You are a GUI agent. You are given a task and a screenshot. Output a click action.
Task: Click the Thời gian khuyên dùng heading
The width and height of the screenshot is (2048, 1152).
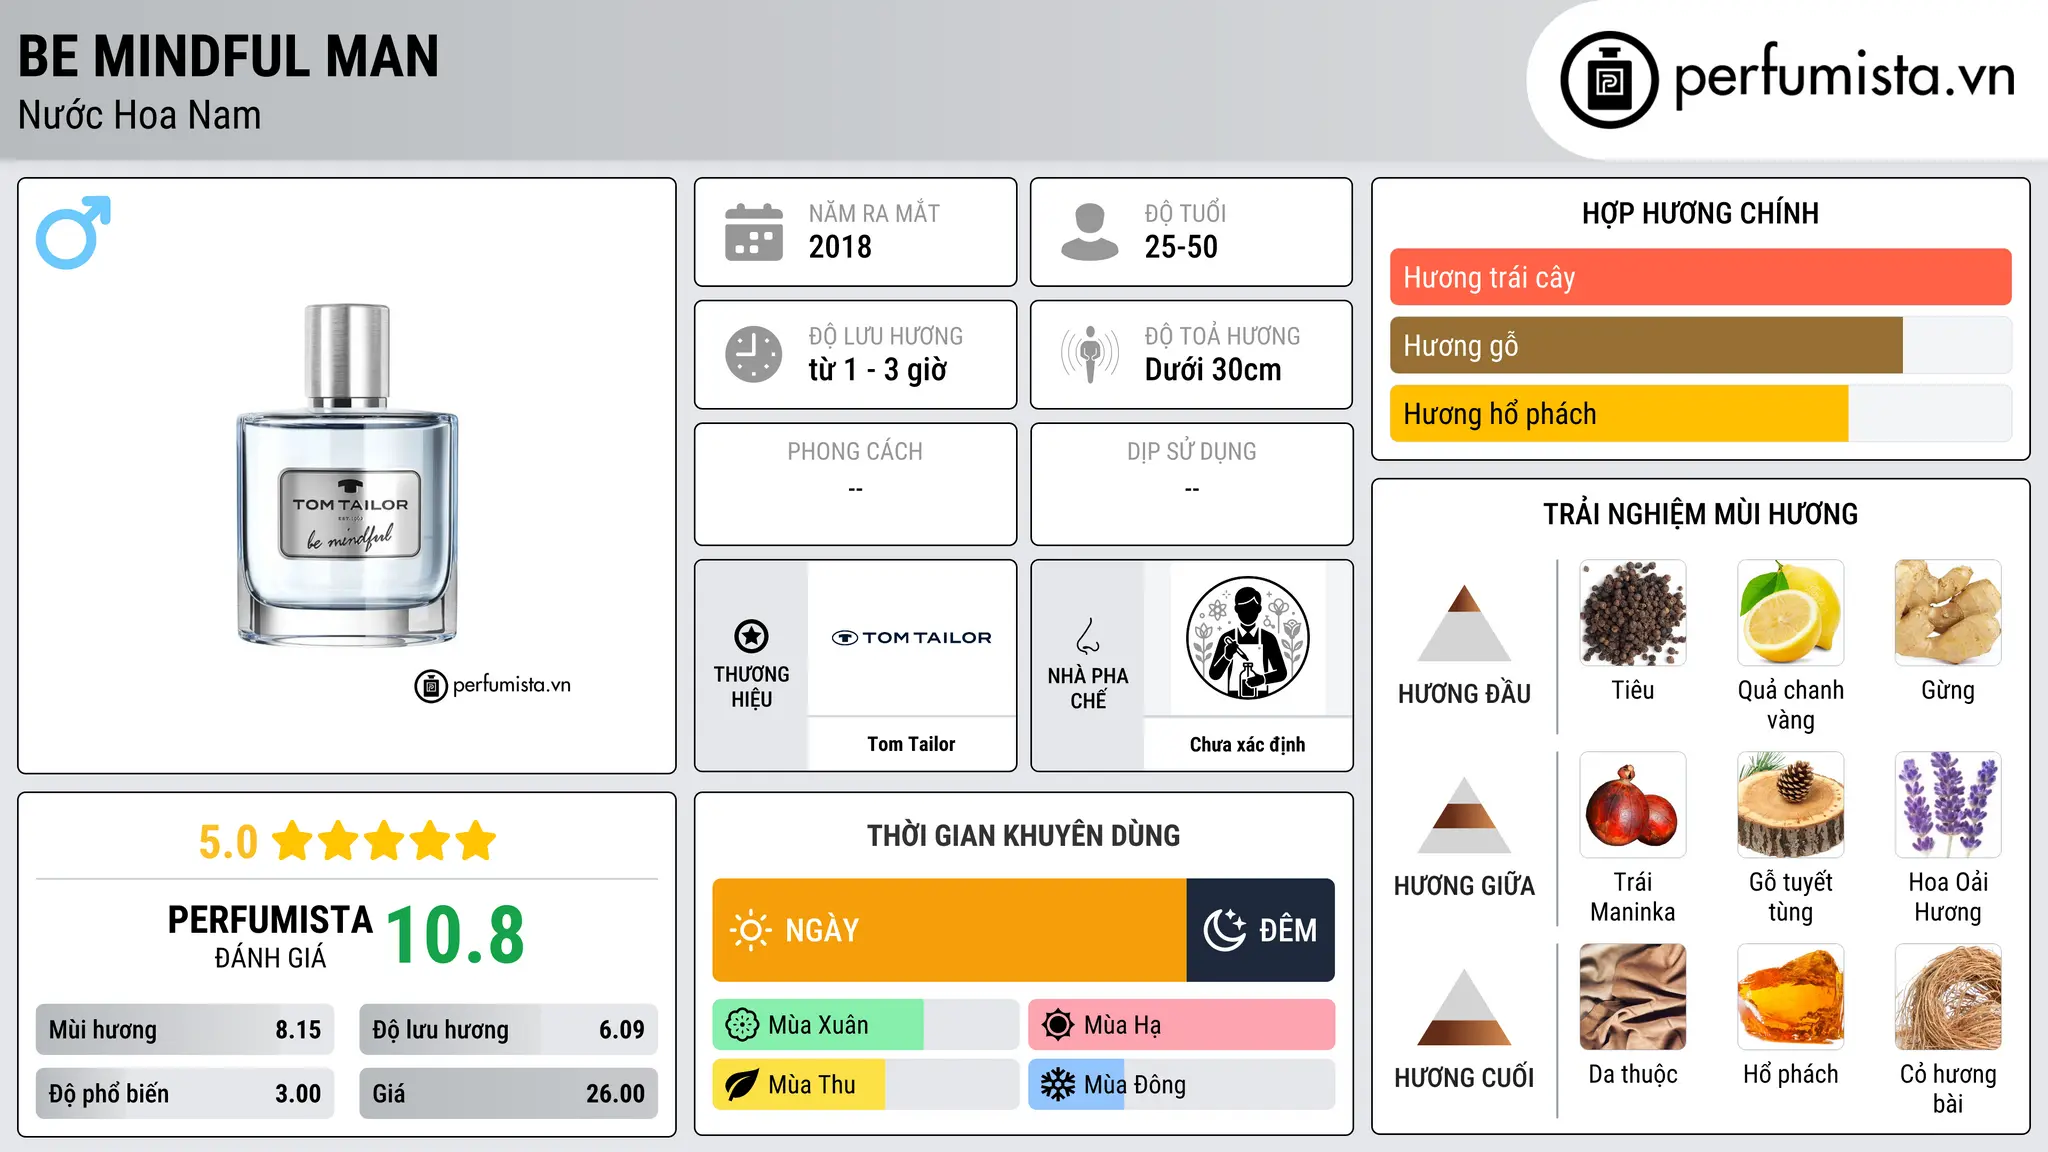[x=1023, y=835]
